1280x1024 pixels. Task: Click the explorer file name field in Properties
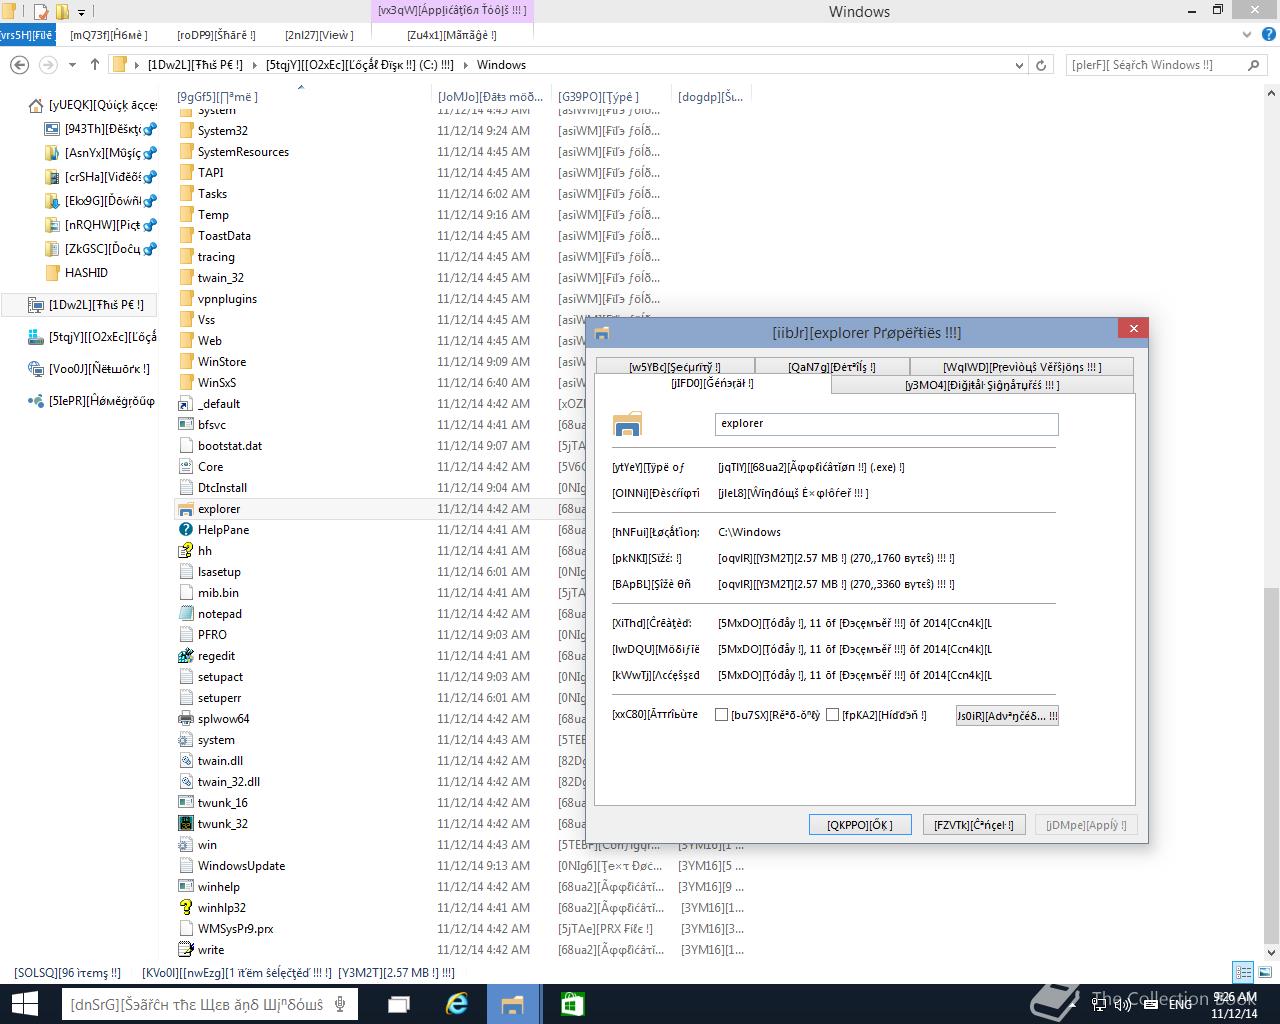[x=886, y=424]
